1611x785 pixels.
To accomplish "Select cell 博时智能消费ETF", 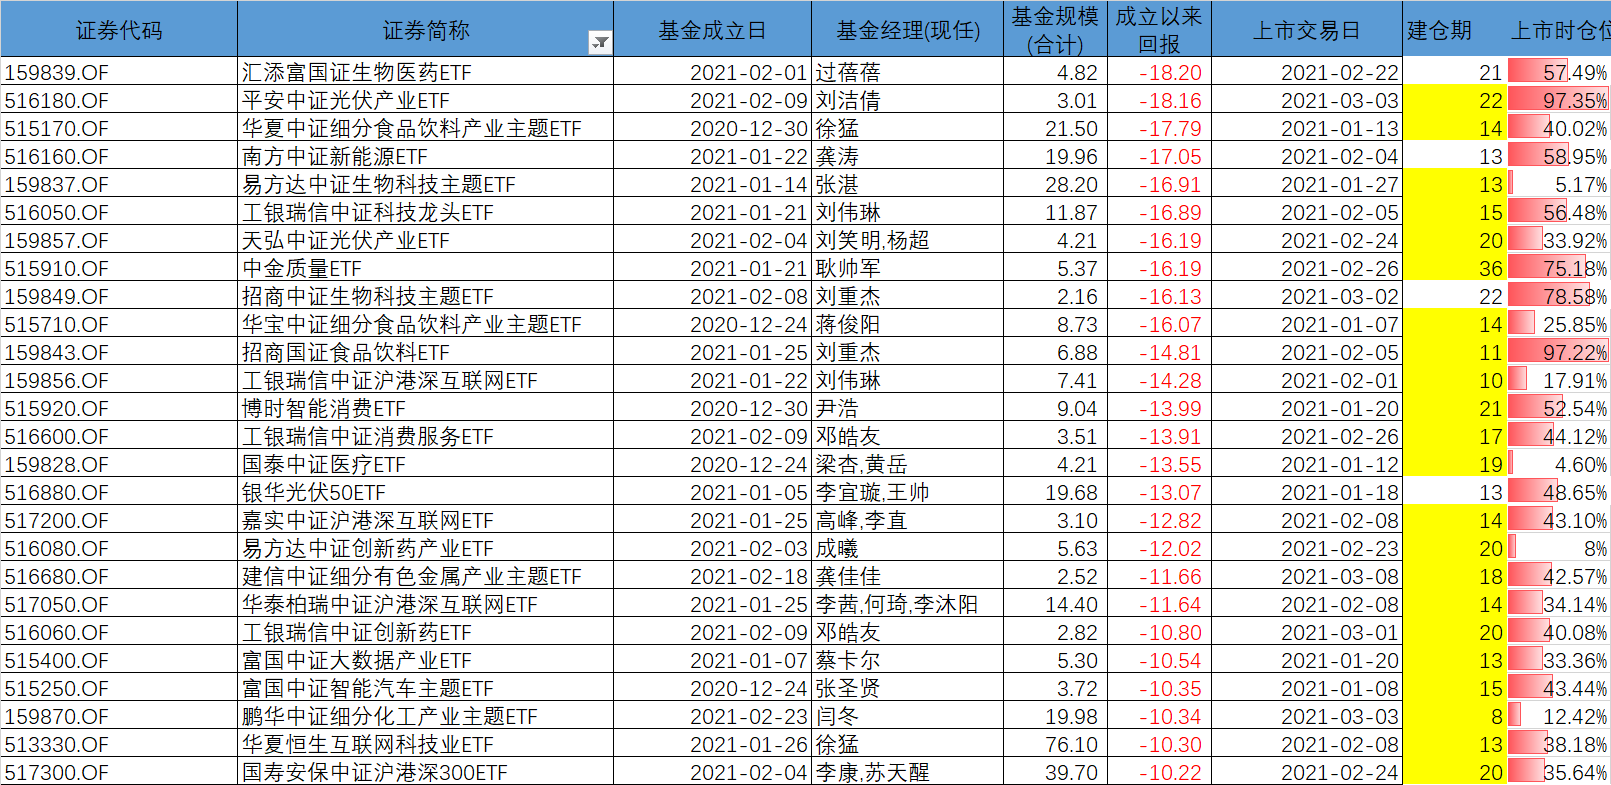I will coord(425,408).
